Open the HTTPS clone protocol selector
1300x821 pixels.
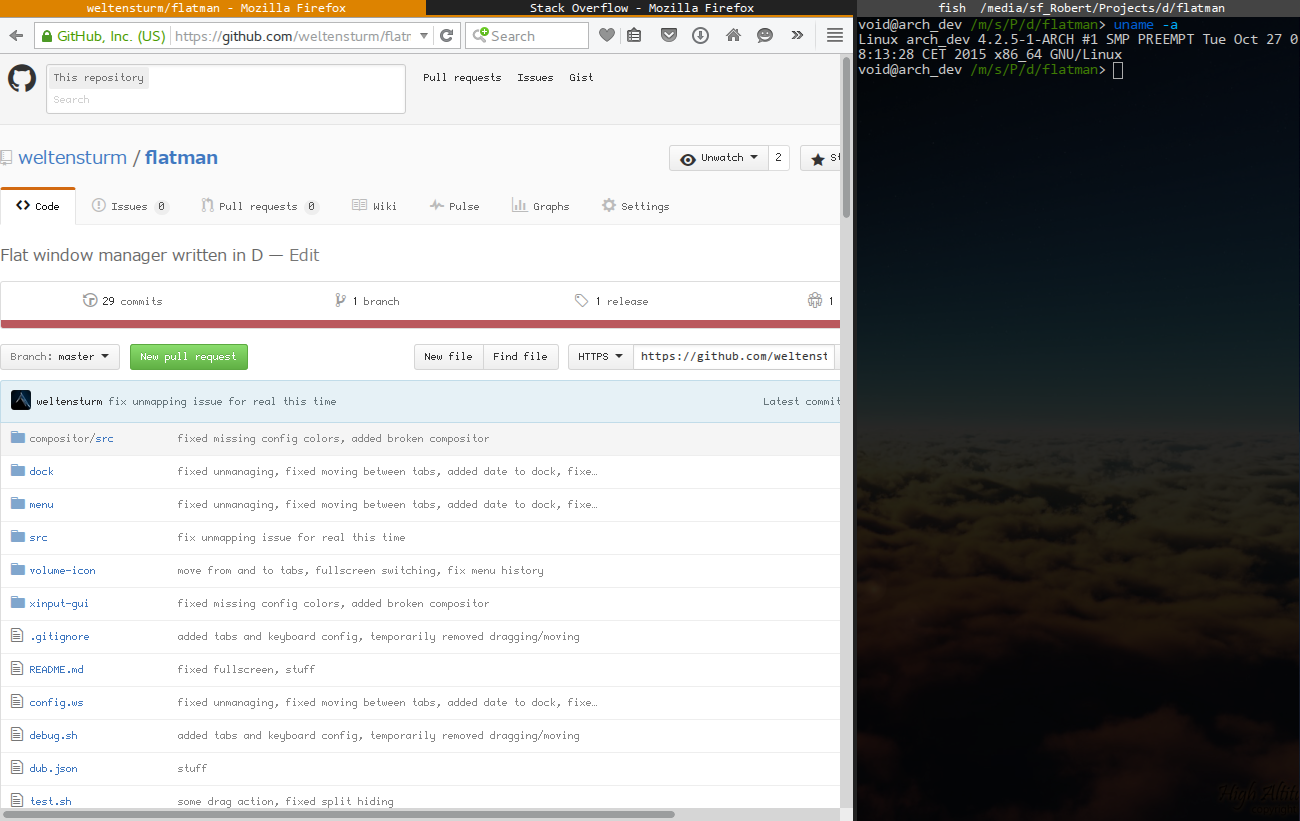[x=600, y=356]
